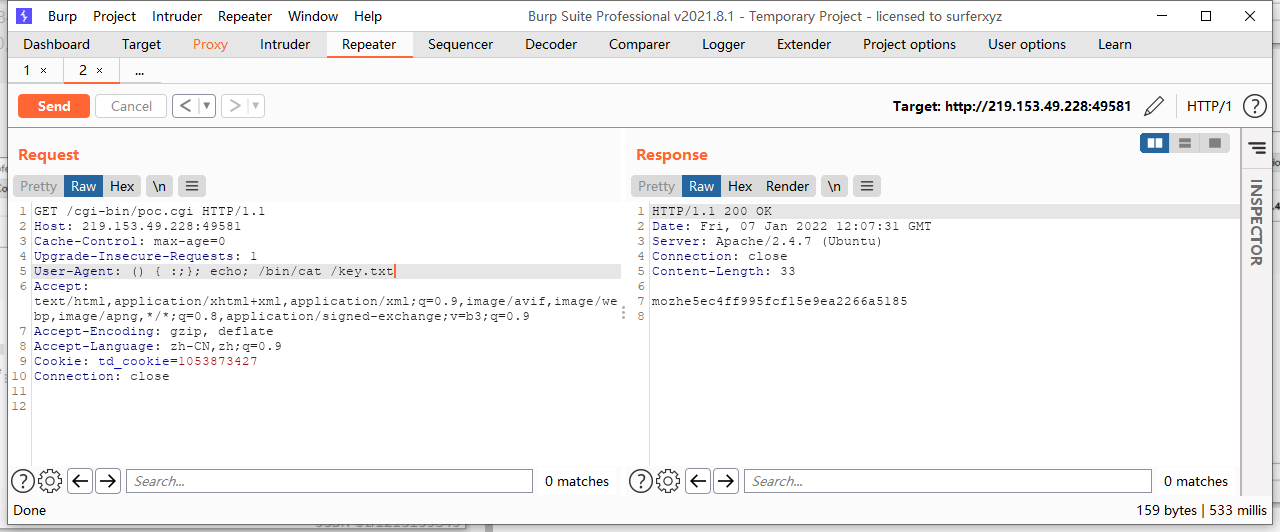Switch response view to Render
1280x532 pixels.
(x=788, y=186)
